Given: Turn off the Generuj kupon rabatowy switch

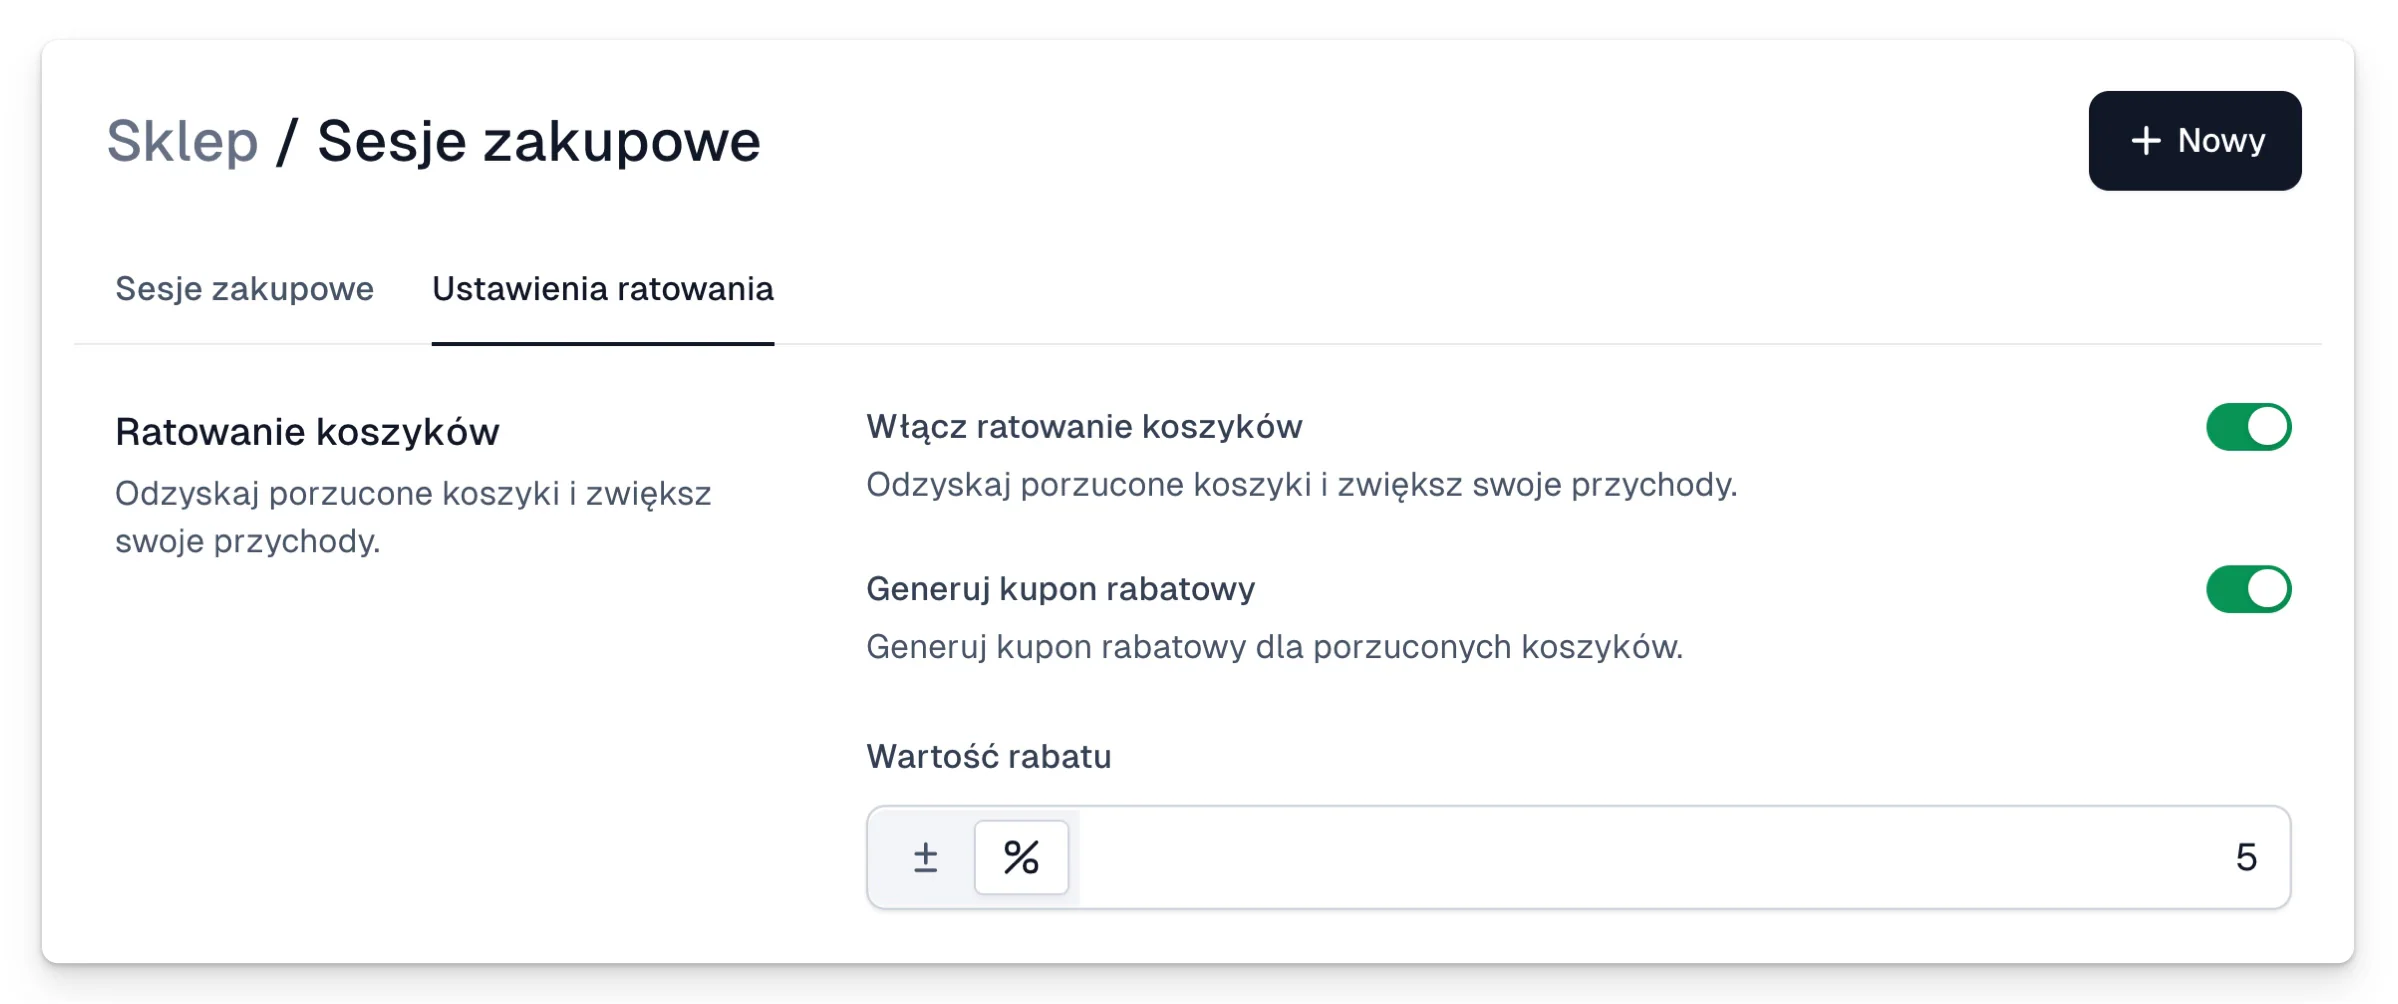Looking at the screenshot, I should pyautogui.click(x=2248, y=589).
